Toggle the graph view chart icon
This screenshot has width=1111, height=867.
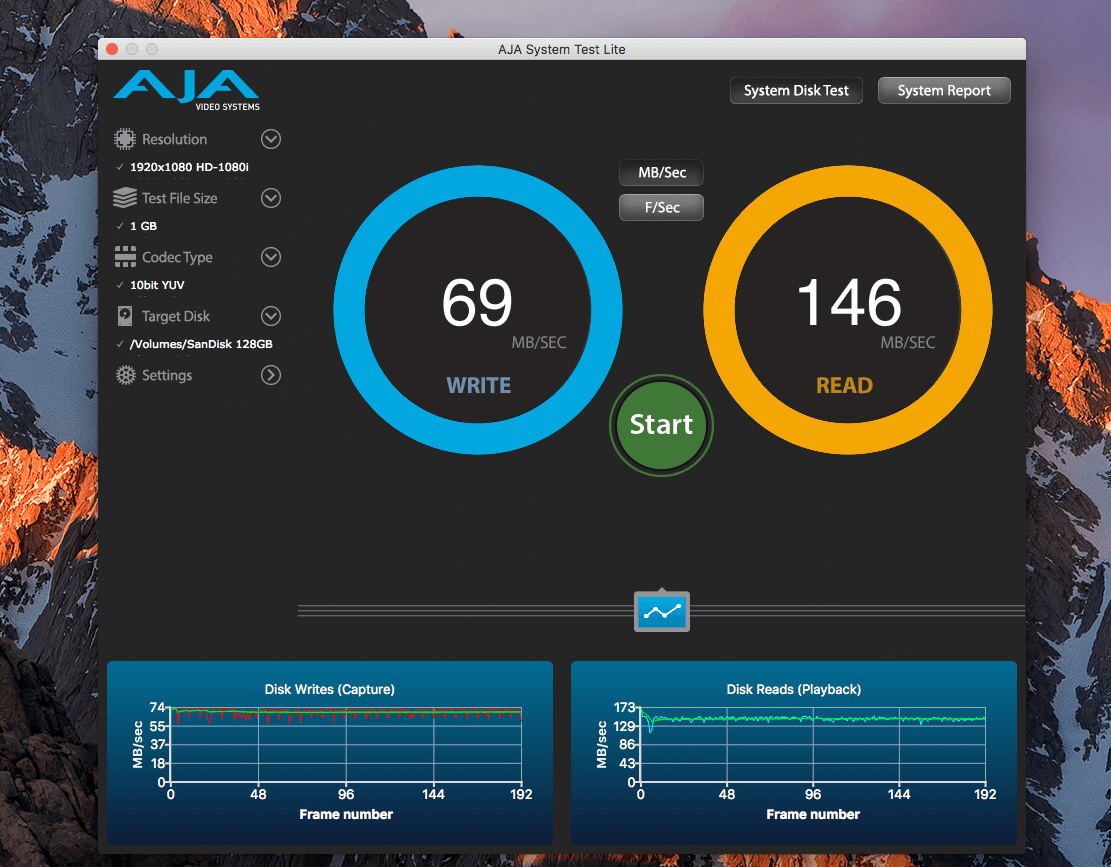pyautogui.click(x=662, y=611)
